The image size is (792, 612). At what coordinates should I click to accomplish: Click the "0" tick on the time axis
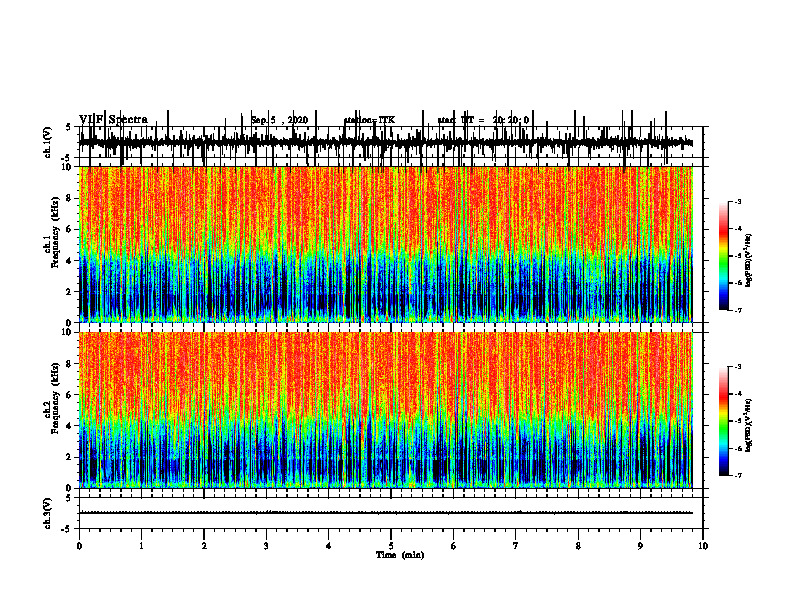[79, 546]
